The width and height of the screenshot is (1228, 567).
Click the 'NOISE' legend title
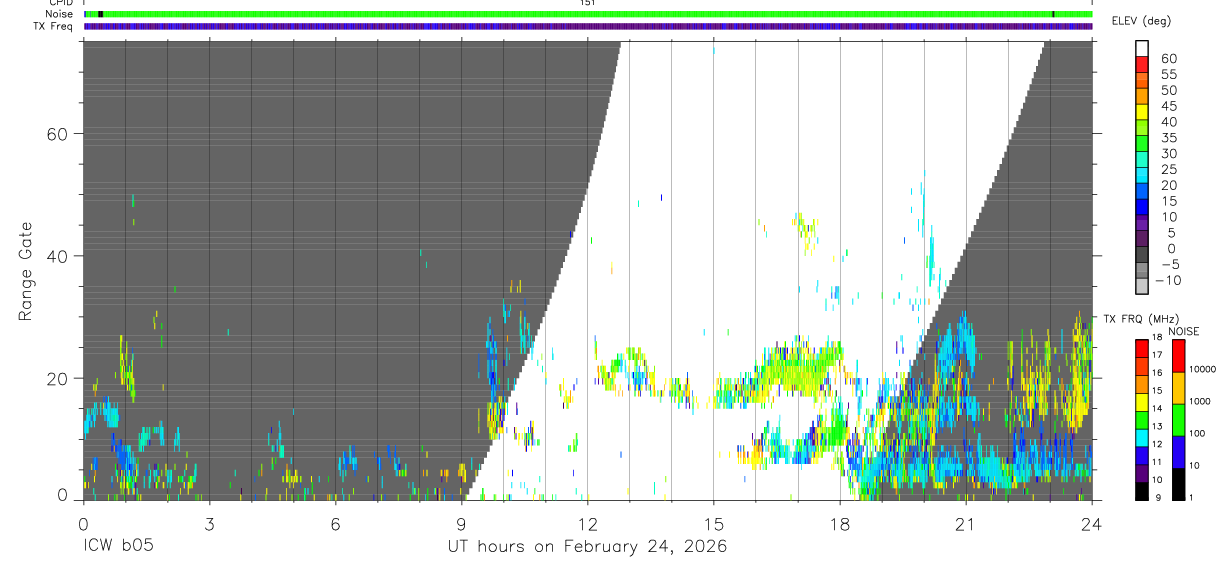(1183, 331)
